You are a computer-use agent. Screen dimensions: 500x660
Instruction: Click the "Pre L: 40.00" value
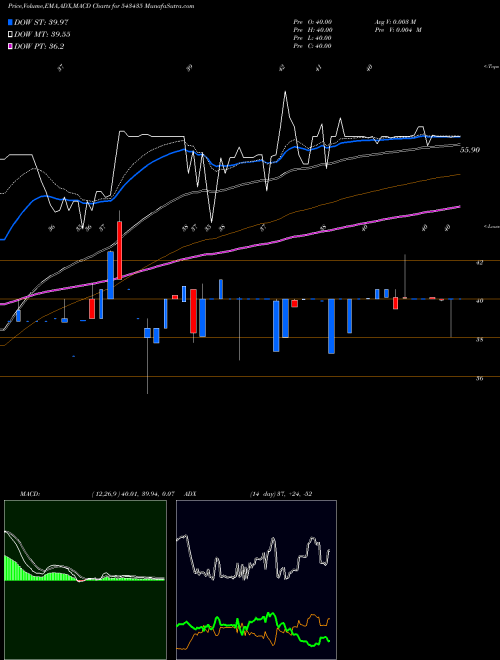point(313,38)
